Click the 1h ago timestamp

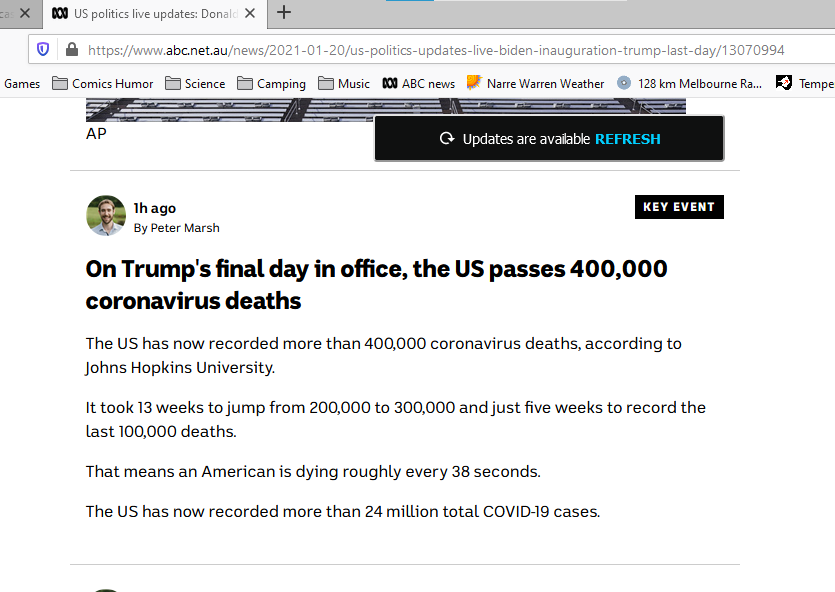click(x=154, y=208)
